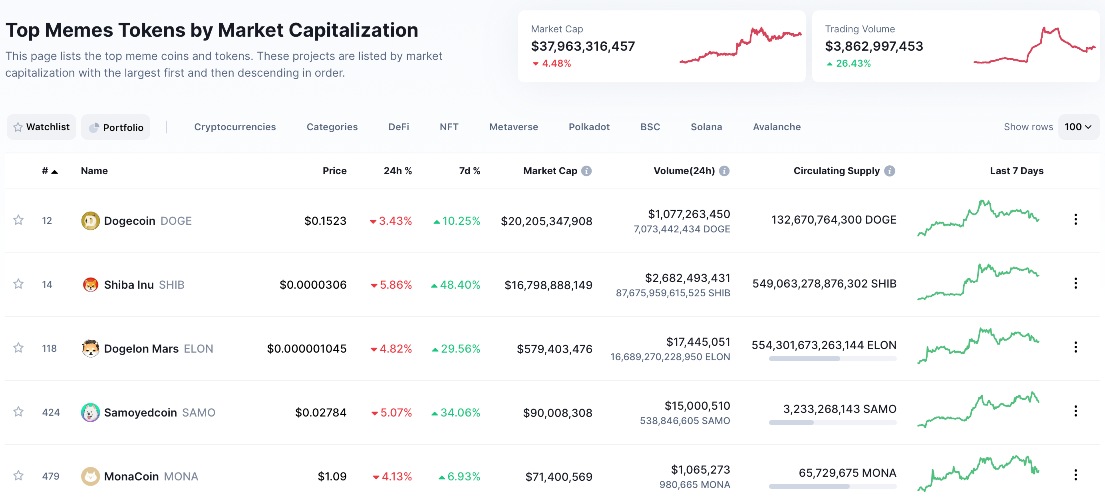Open Dogecoin volume $1,077,263,450

[x=689, y=213]
